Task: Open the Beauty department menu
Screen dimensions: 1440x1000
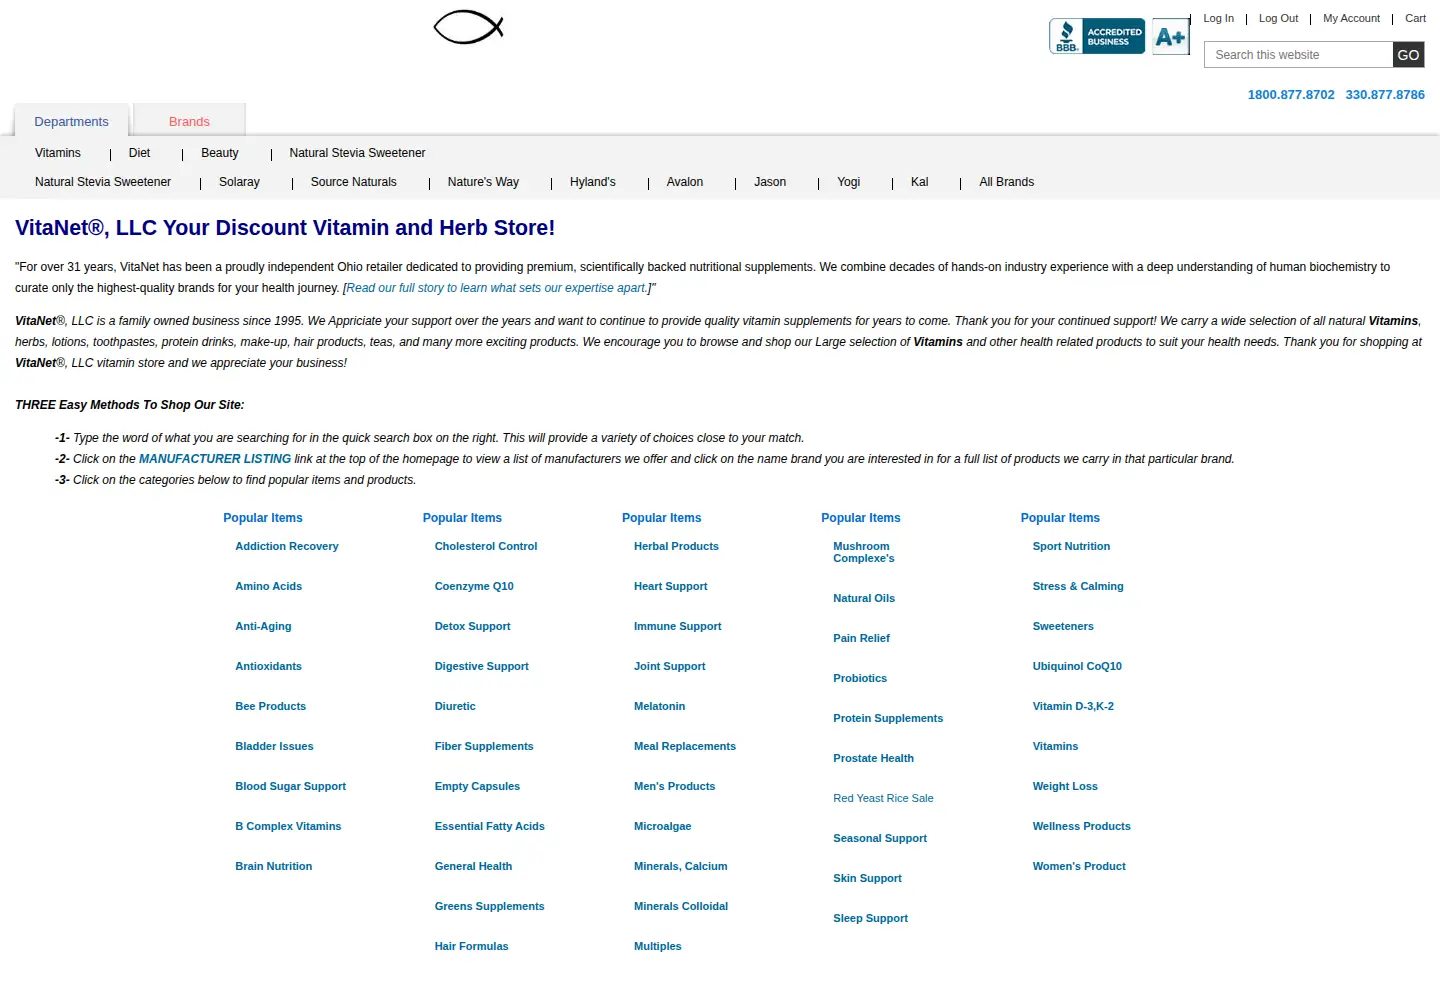Action: click(220, 153)
